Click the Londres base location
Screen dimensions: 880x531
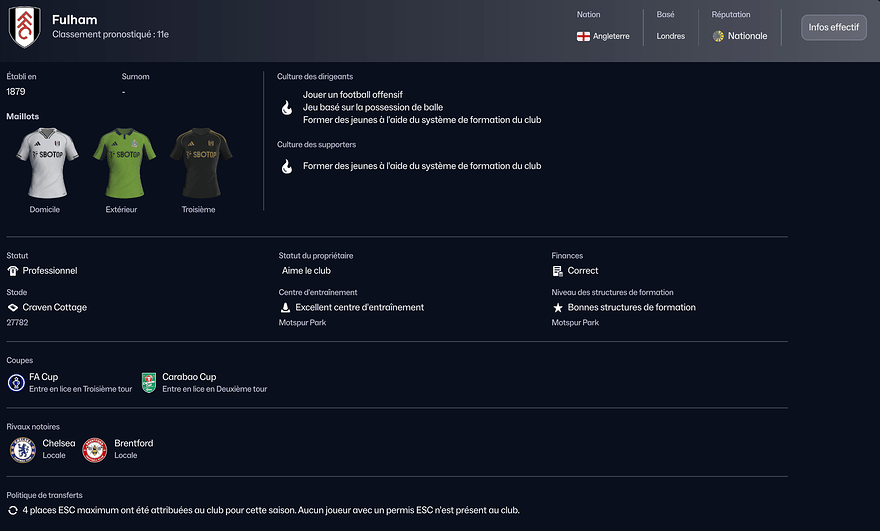coord(671,36)
